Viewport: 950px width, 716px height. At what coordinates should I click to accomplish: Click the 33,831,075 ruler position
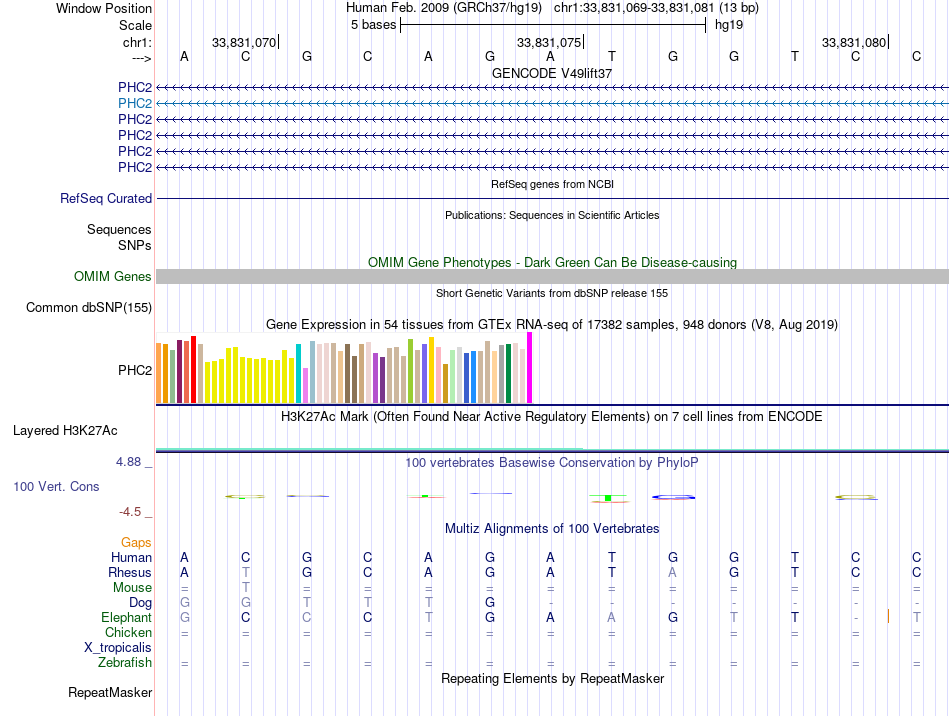(548, 42)
